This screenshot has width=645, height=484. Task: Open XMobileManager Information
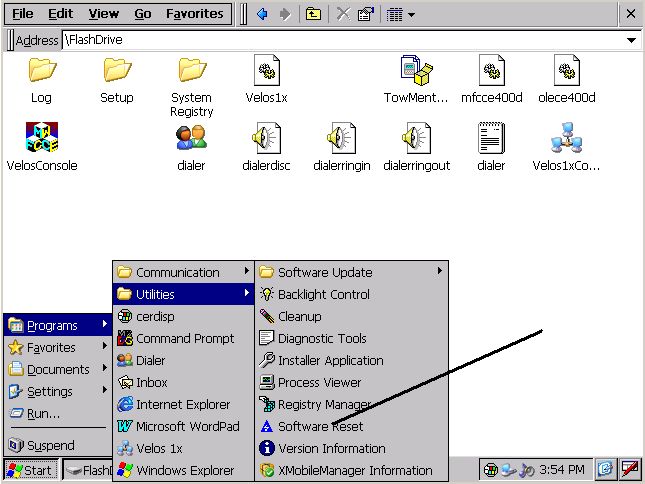[352, 470]
